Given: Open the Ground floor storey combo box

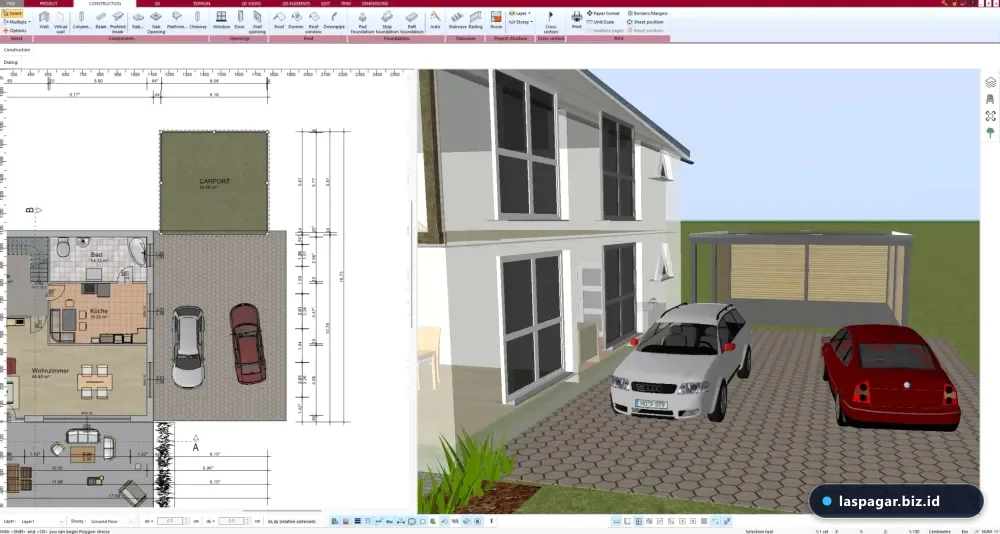Looking at the screenshot, I should click(x=112, y=521).
